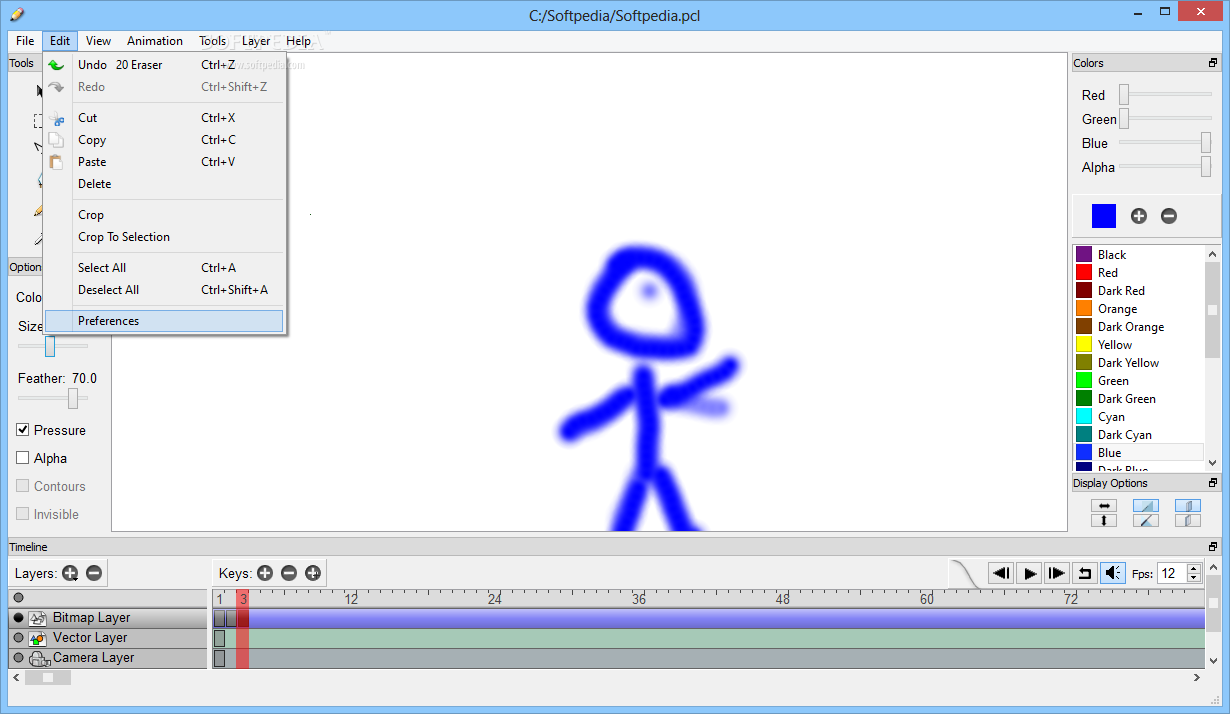Open the View menu
The image size is (1230, 714).
coord(98,41)
